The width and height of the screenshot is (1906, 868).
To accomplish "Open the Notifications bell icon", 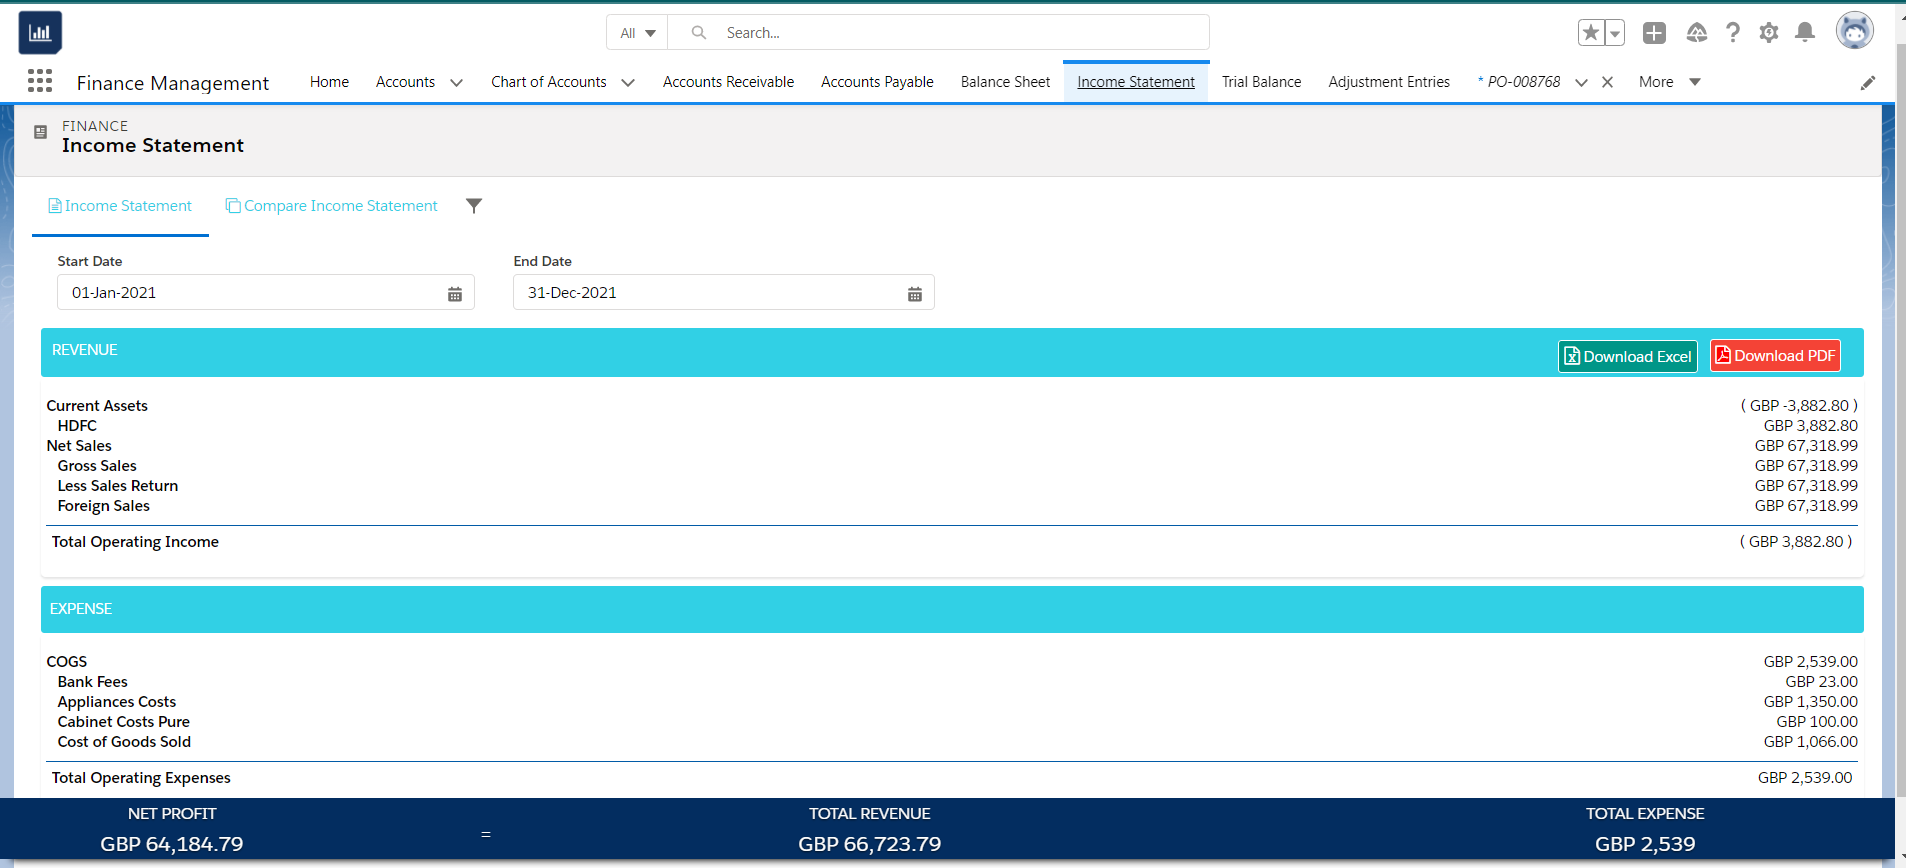I will [1805, 33].
